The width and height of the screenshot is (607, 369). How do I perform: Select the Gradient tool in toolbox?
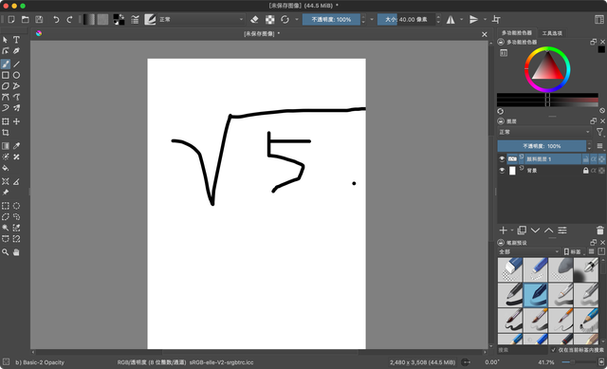(5, 146)
